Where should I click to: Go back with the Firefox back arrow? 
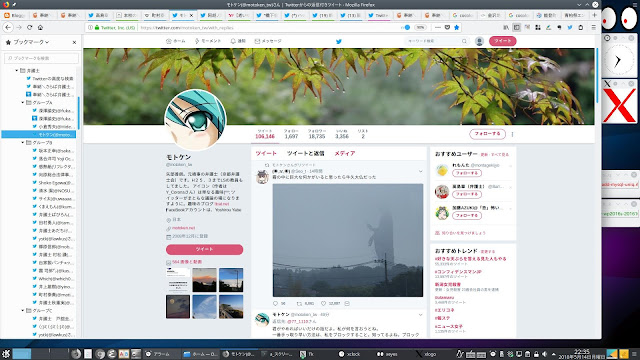8,27
